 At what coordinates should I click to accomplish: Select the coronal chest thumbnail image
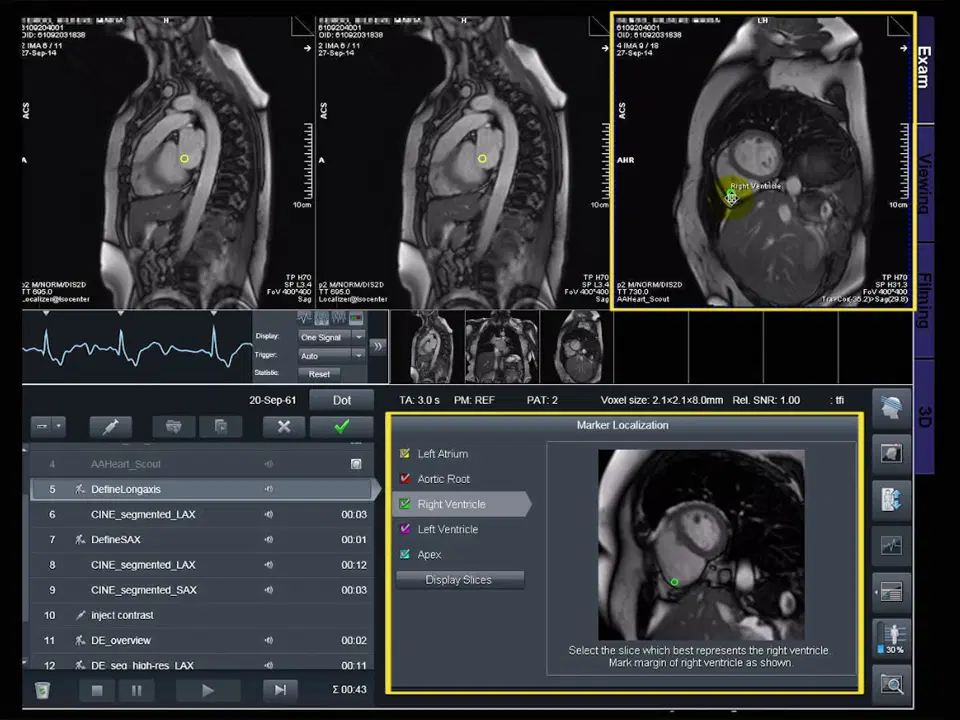pyautogui.click(x=501, y=346)
